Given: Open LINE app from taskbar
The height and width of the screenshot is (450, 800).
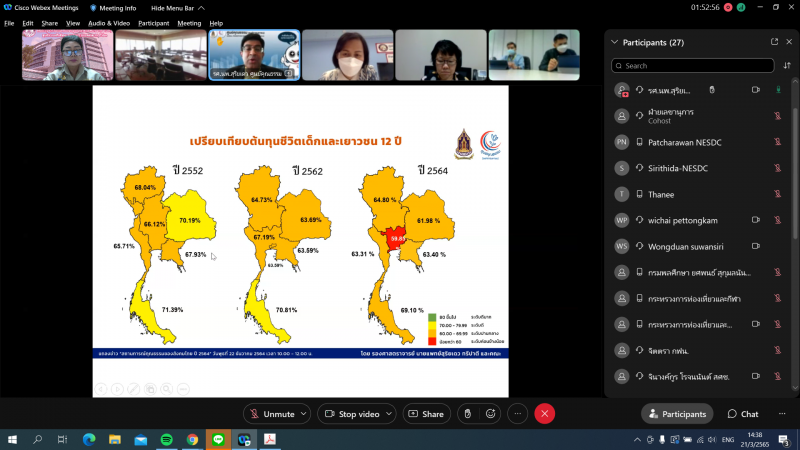Looking at the screenshot, I should [218, 439].
